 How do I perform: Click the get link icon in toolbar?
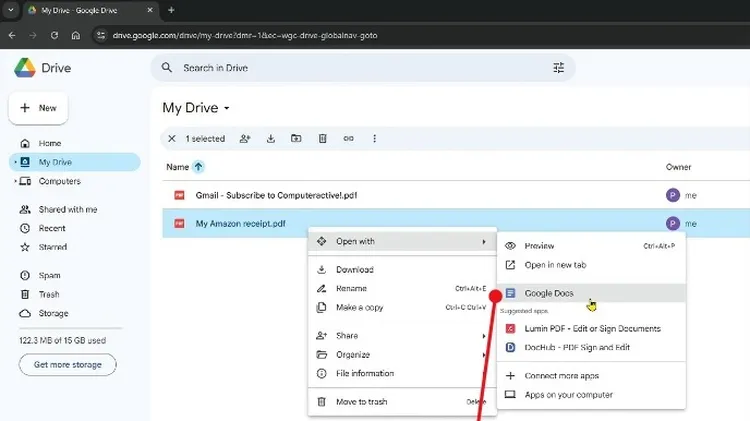pyautogui.click(x=349, y=139)
